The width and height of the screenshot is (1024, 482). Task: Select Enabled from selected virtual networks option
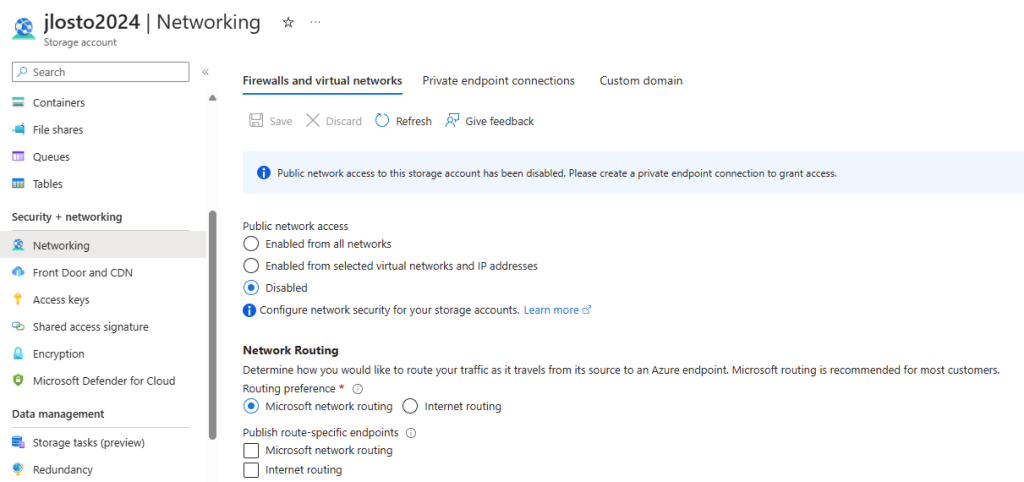point(251,266)
